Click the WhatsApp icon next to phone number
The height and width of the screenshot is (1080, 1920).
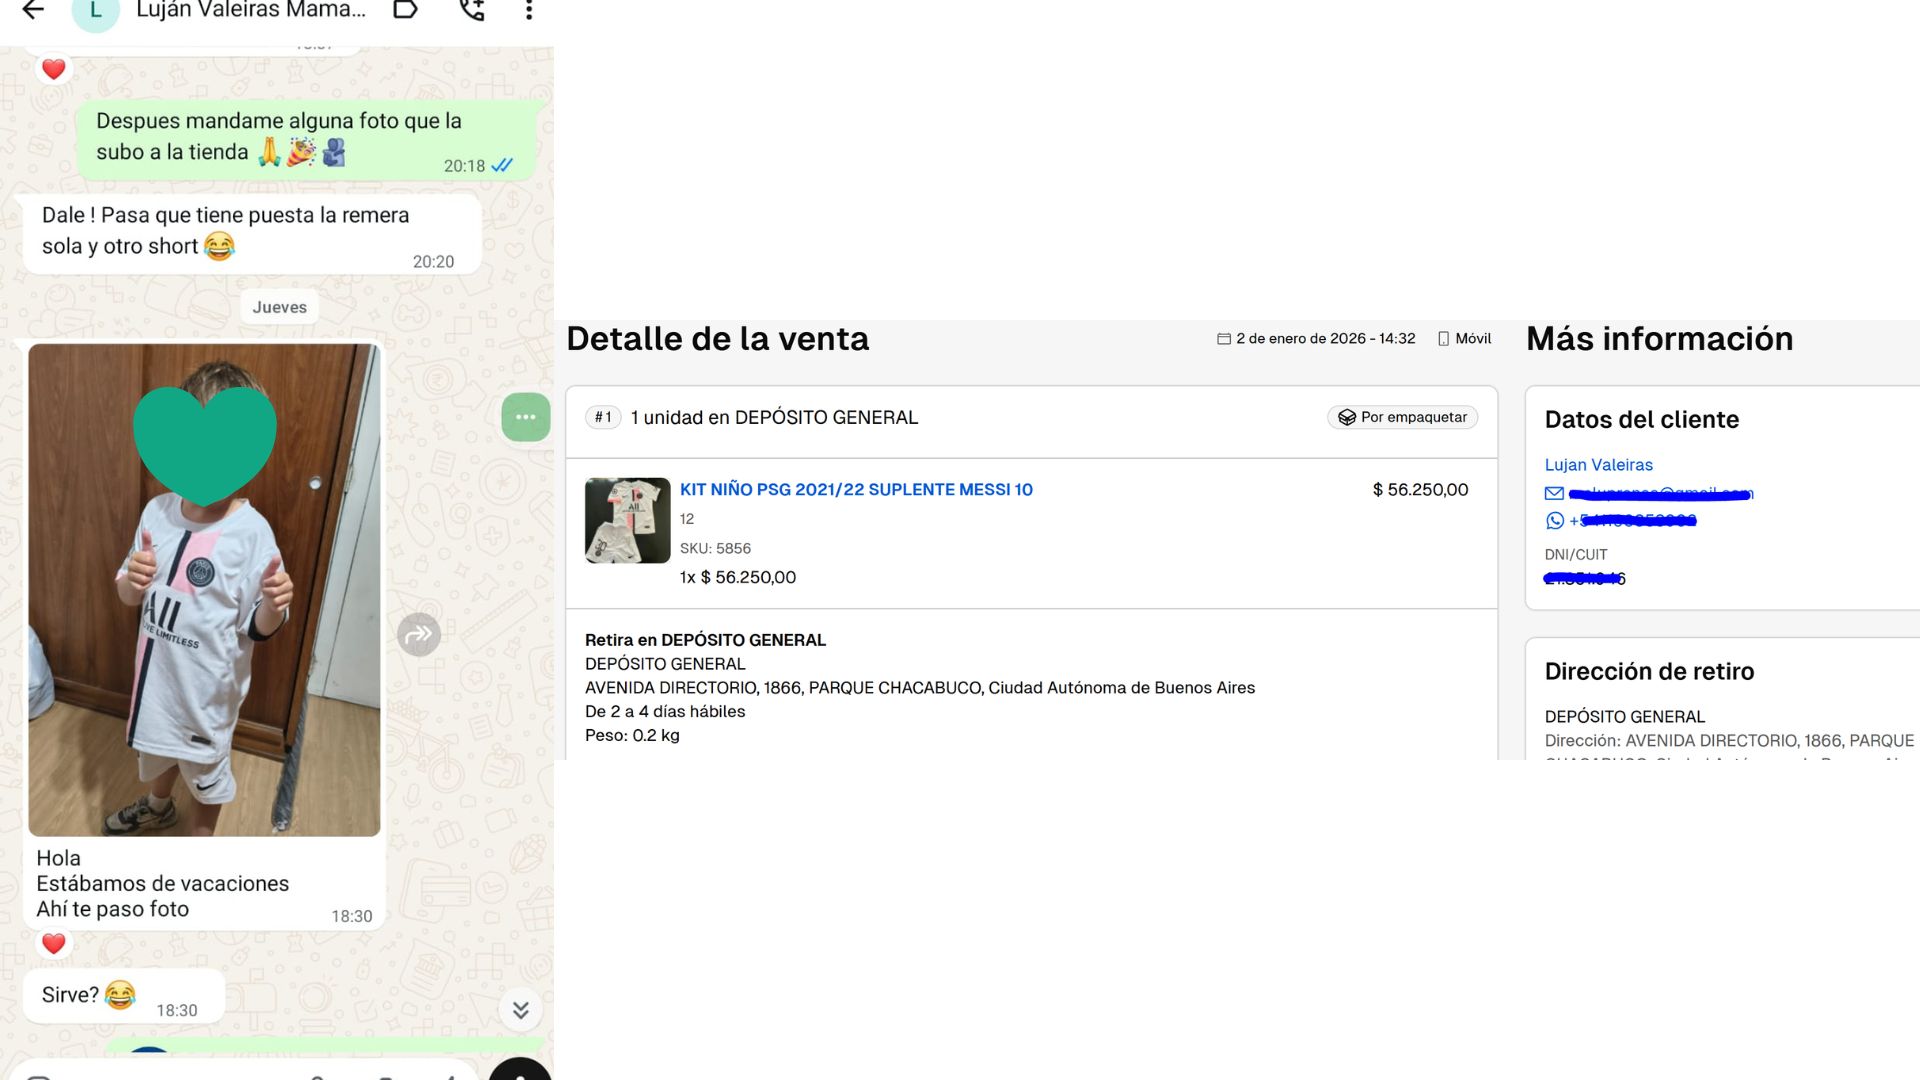pos(1554,520)
